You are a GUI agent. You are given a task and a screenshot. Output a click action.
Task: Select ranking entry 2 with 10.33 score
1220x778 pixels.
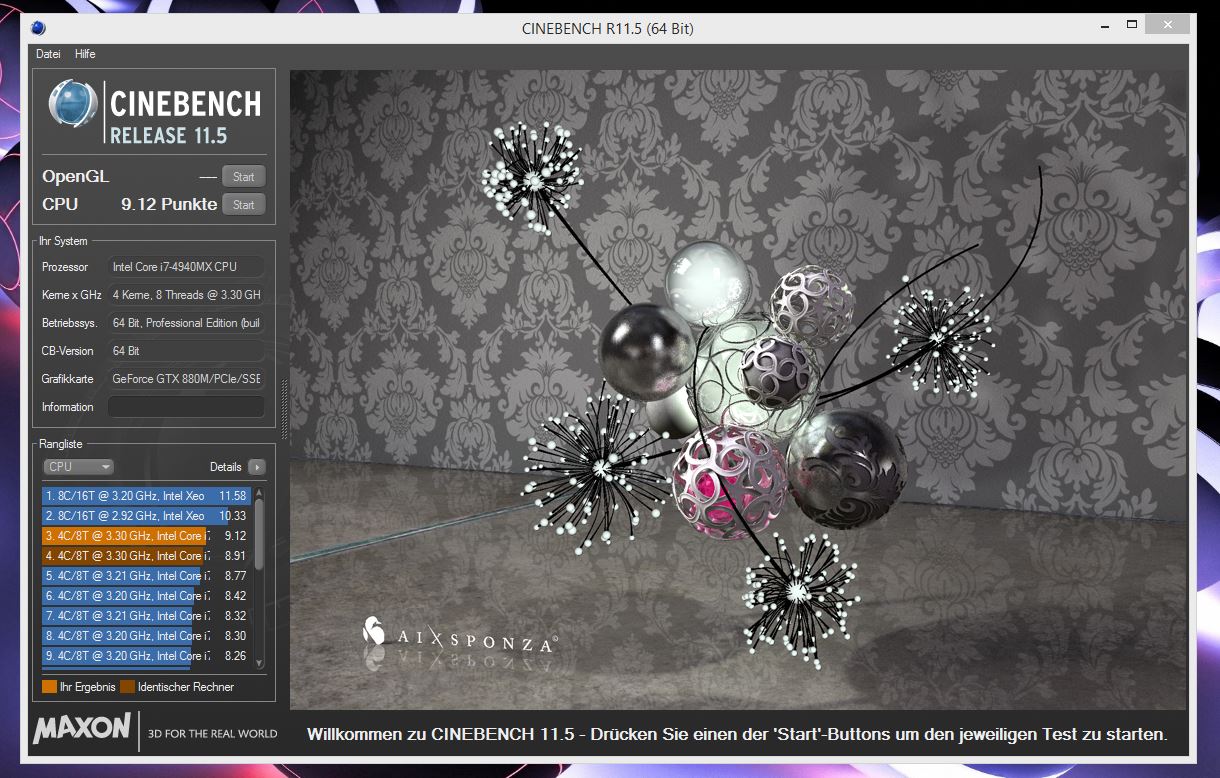[145, 516]
